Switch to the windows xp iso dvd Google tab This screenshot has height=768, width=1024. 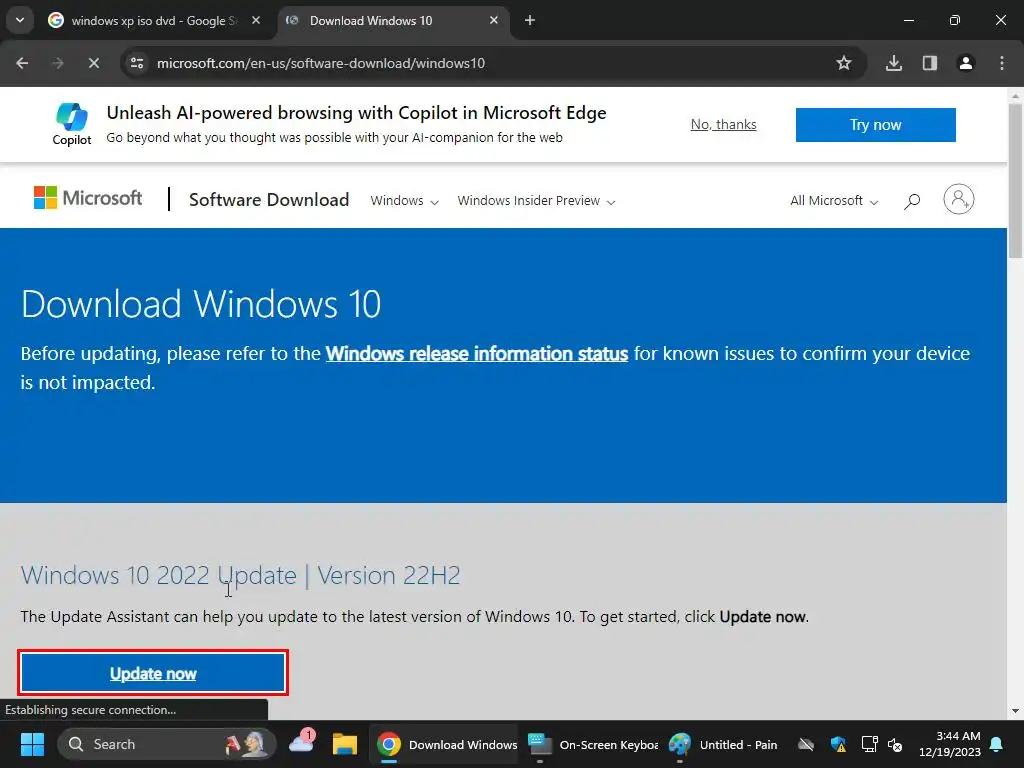[x=154, y=20]
